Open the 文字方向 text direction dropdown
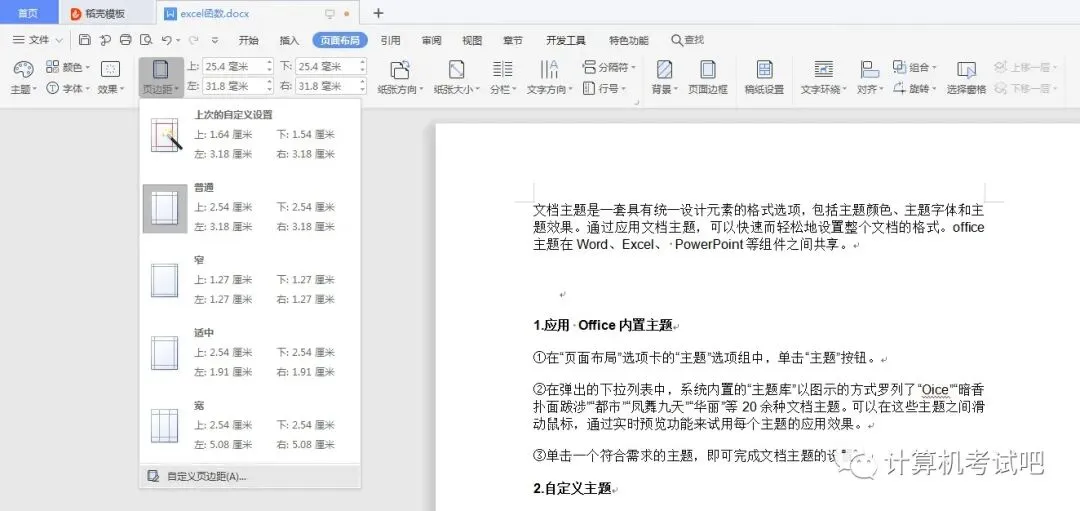This screenshot has width=1080, height=511. click(550, 76)
